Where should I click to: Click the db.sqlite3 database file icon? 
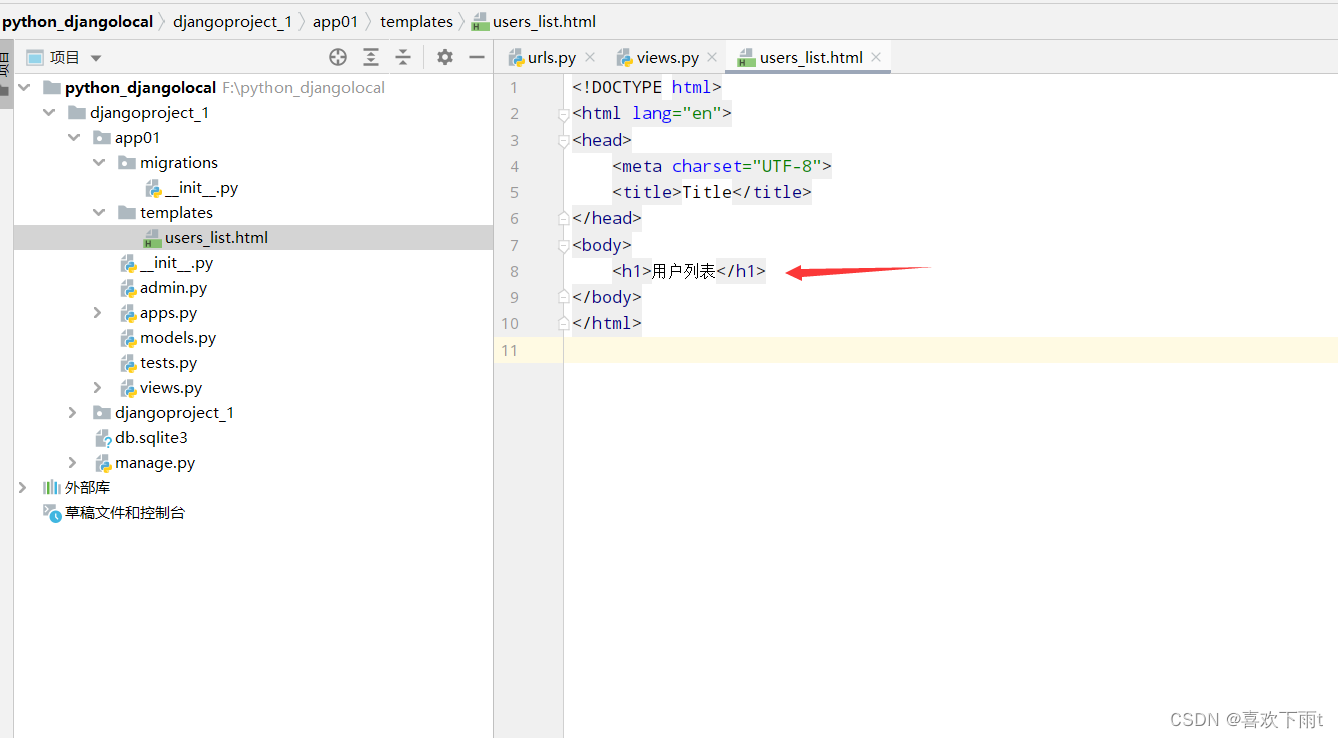tap(103, 438)
